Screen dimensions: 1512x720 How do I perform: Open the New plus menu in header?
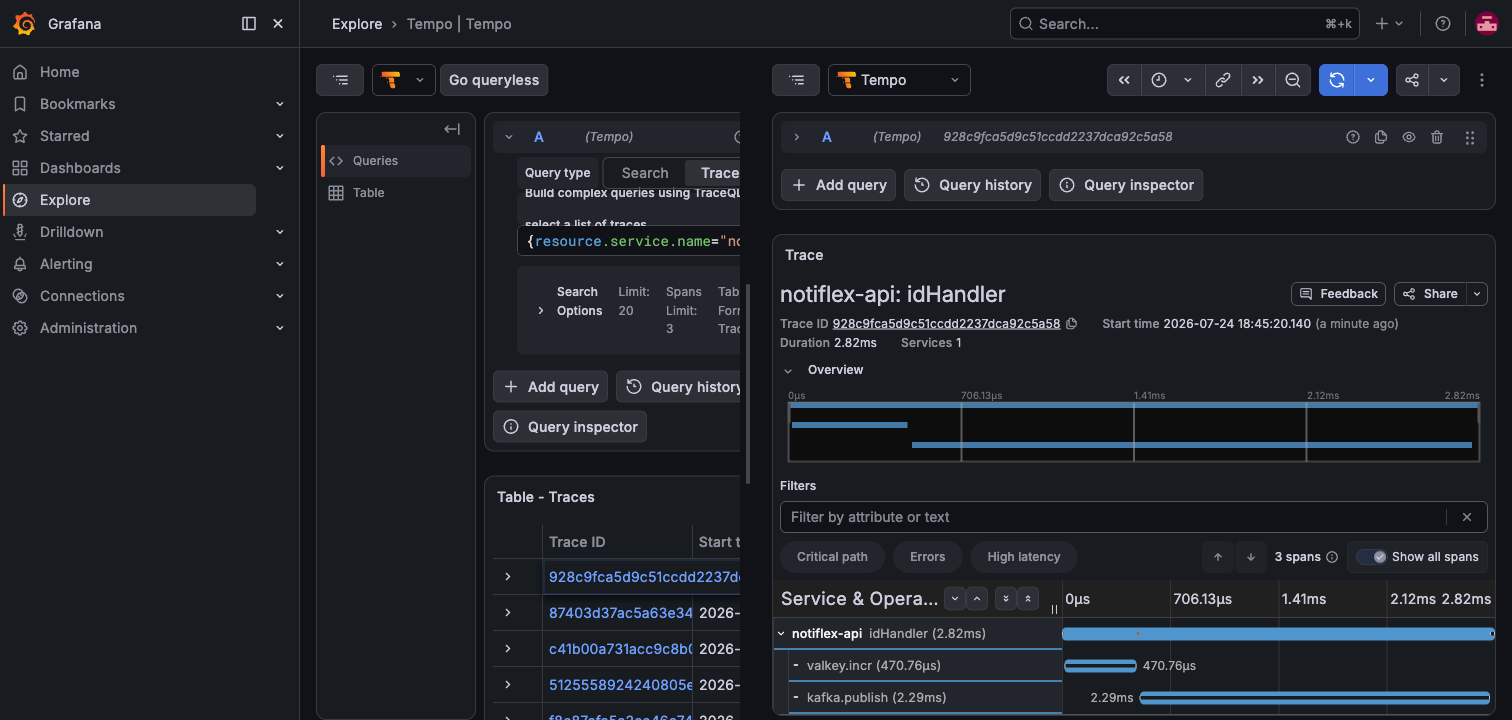[x=1389, y=24]
